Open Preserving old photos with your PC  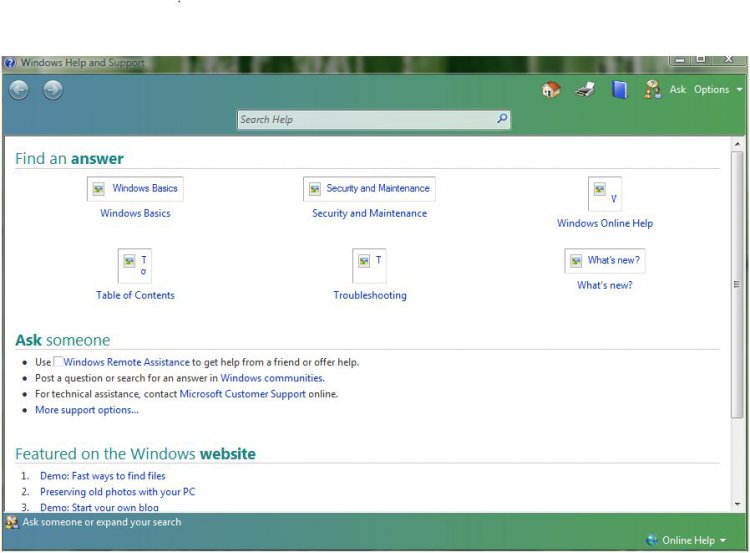click(118, 492)
